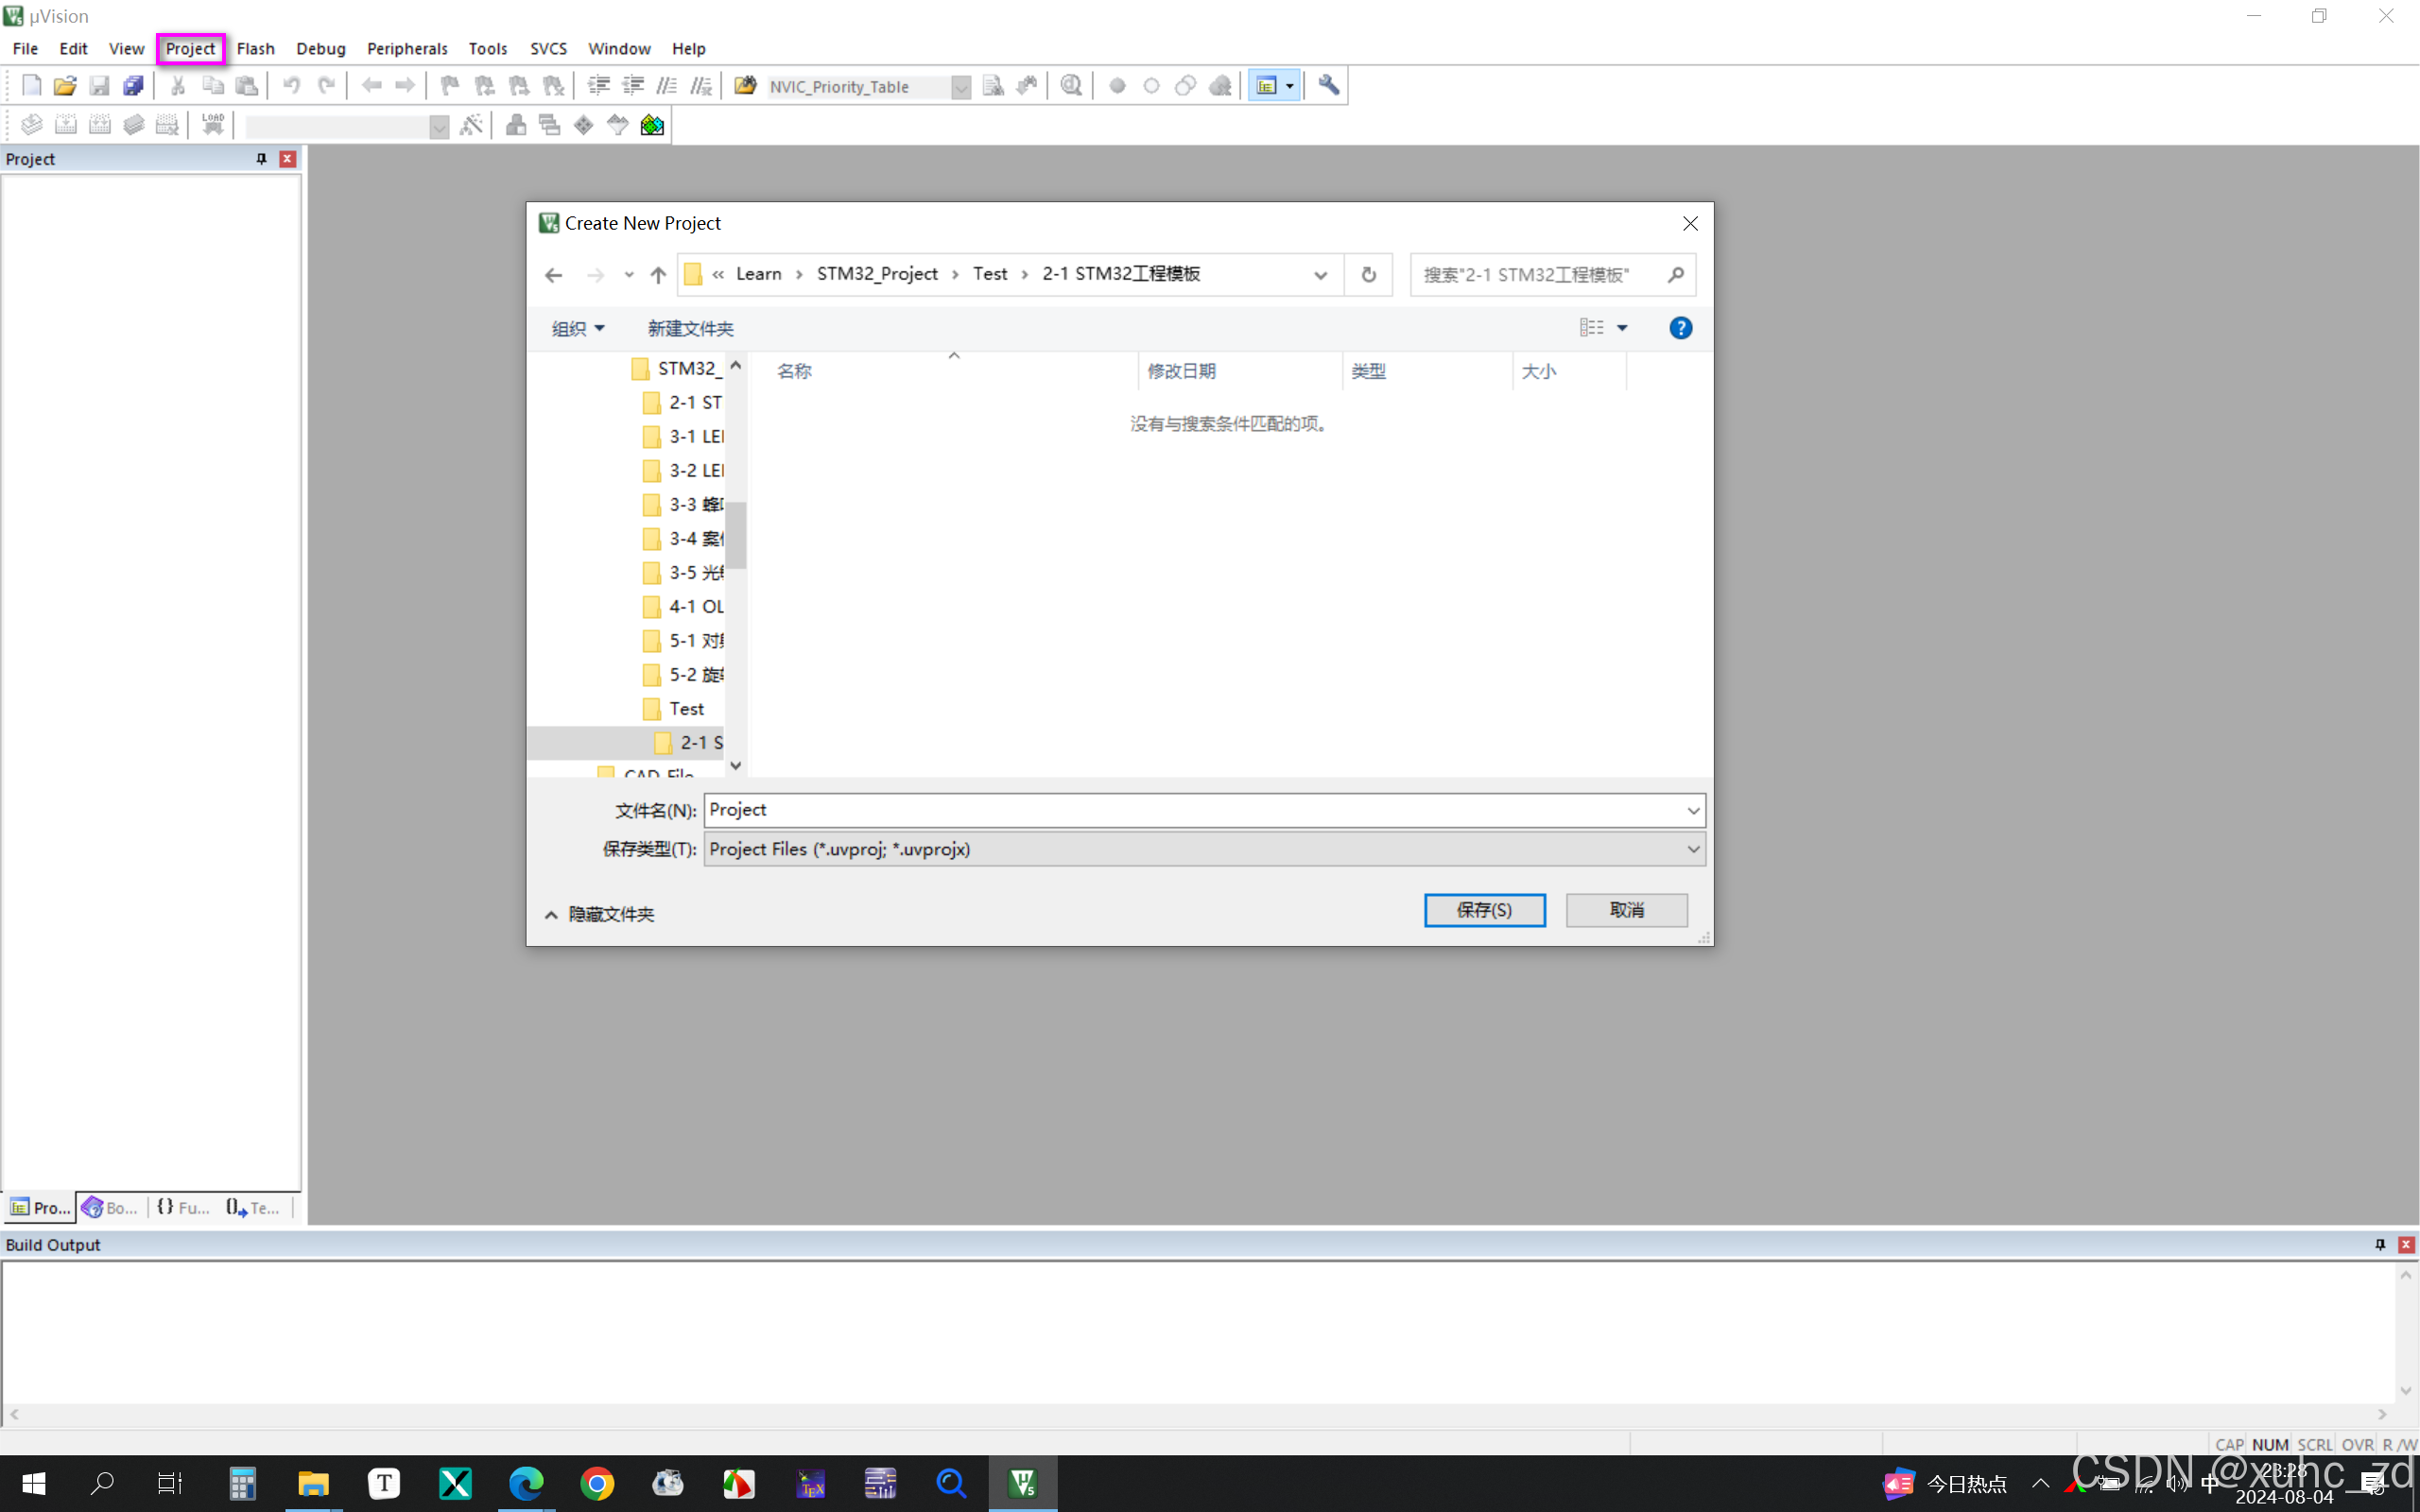This screenshot has width=2420, height=1512.
Task: Expand the 文件名 filename dropdown
Action: (1693, 810)
